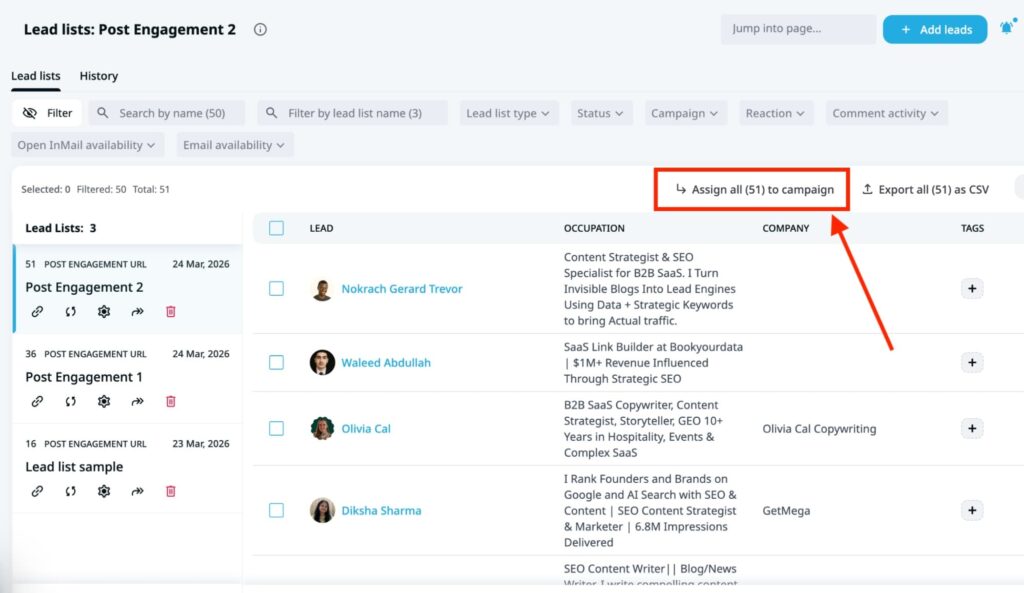
Task: Click the info icon beside the page title
Action: click(259, 29)
